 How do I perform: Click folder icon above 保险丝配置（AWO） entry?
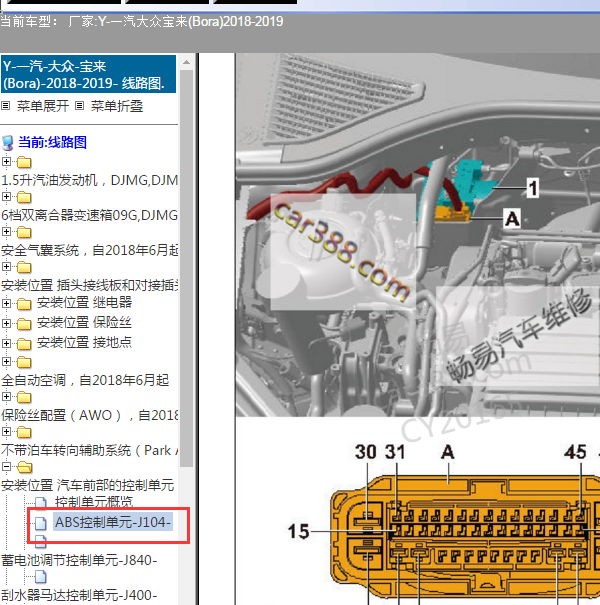pyautogui.click(x=24, y=397)
